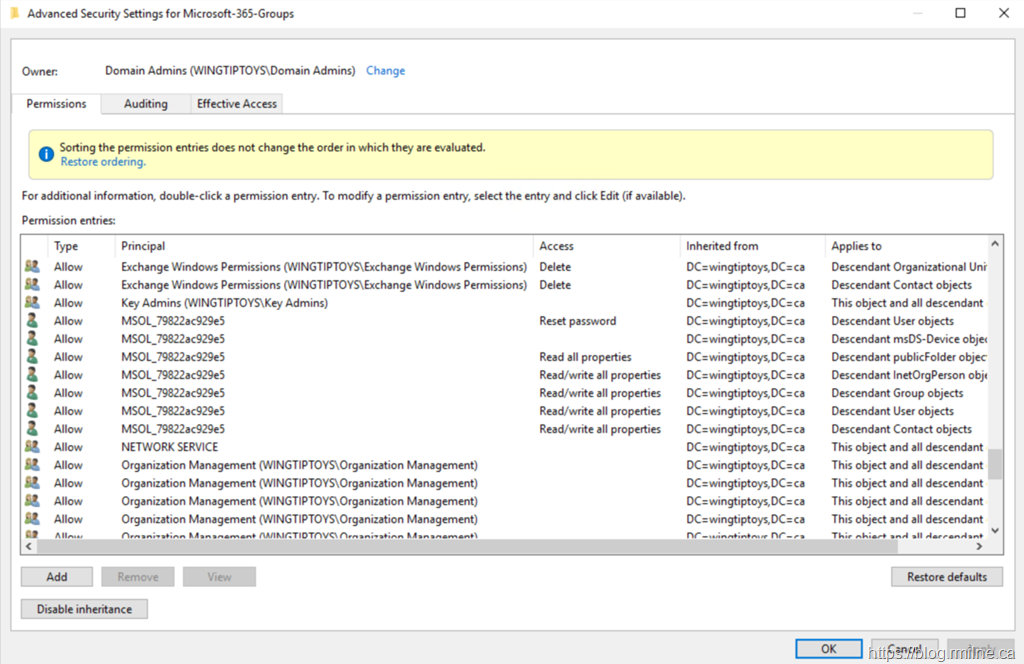Click the blue information icon in yellow banner
The image size is (1024, 664).
[x=45, y=154]
